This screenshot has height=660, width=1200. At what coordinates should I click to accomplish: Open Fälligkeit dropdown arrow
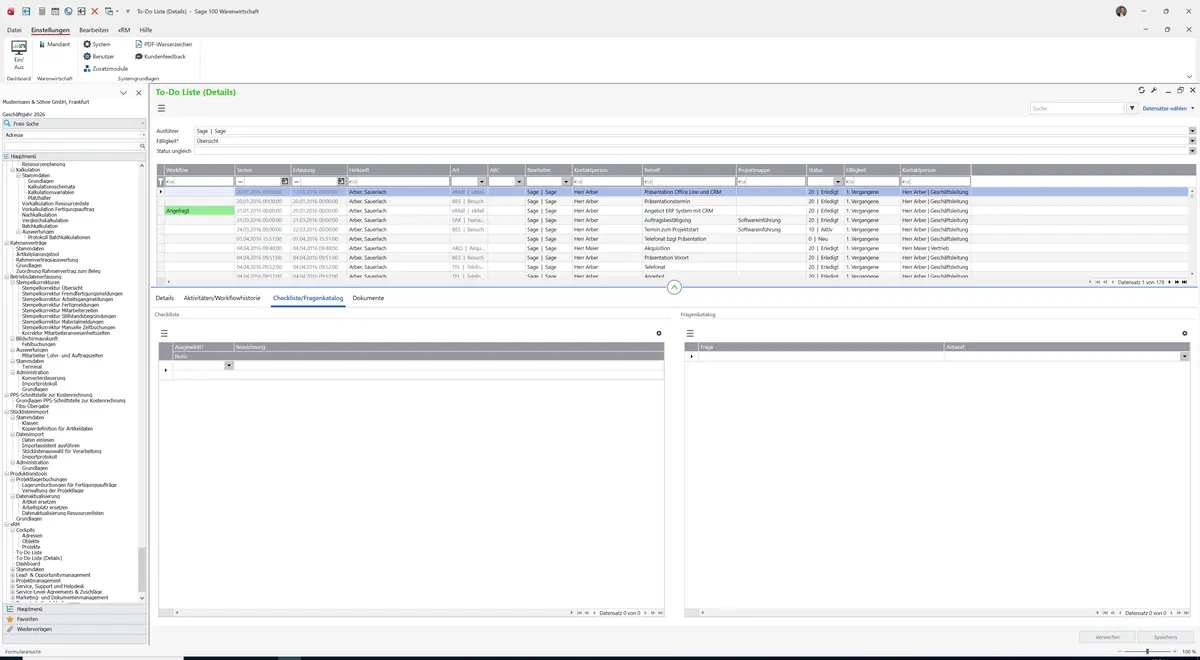click(1192, 141)
